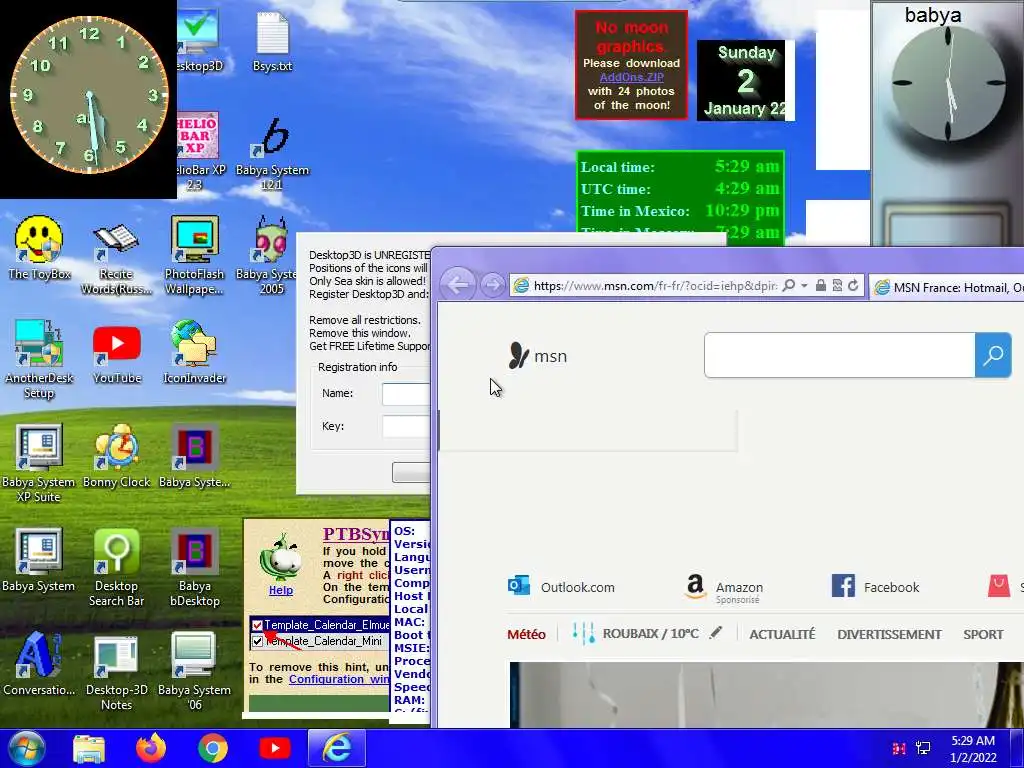The image size is (1024, 768).
Task: Open the Configuration window link
Action: click(339, 679)
